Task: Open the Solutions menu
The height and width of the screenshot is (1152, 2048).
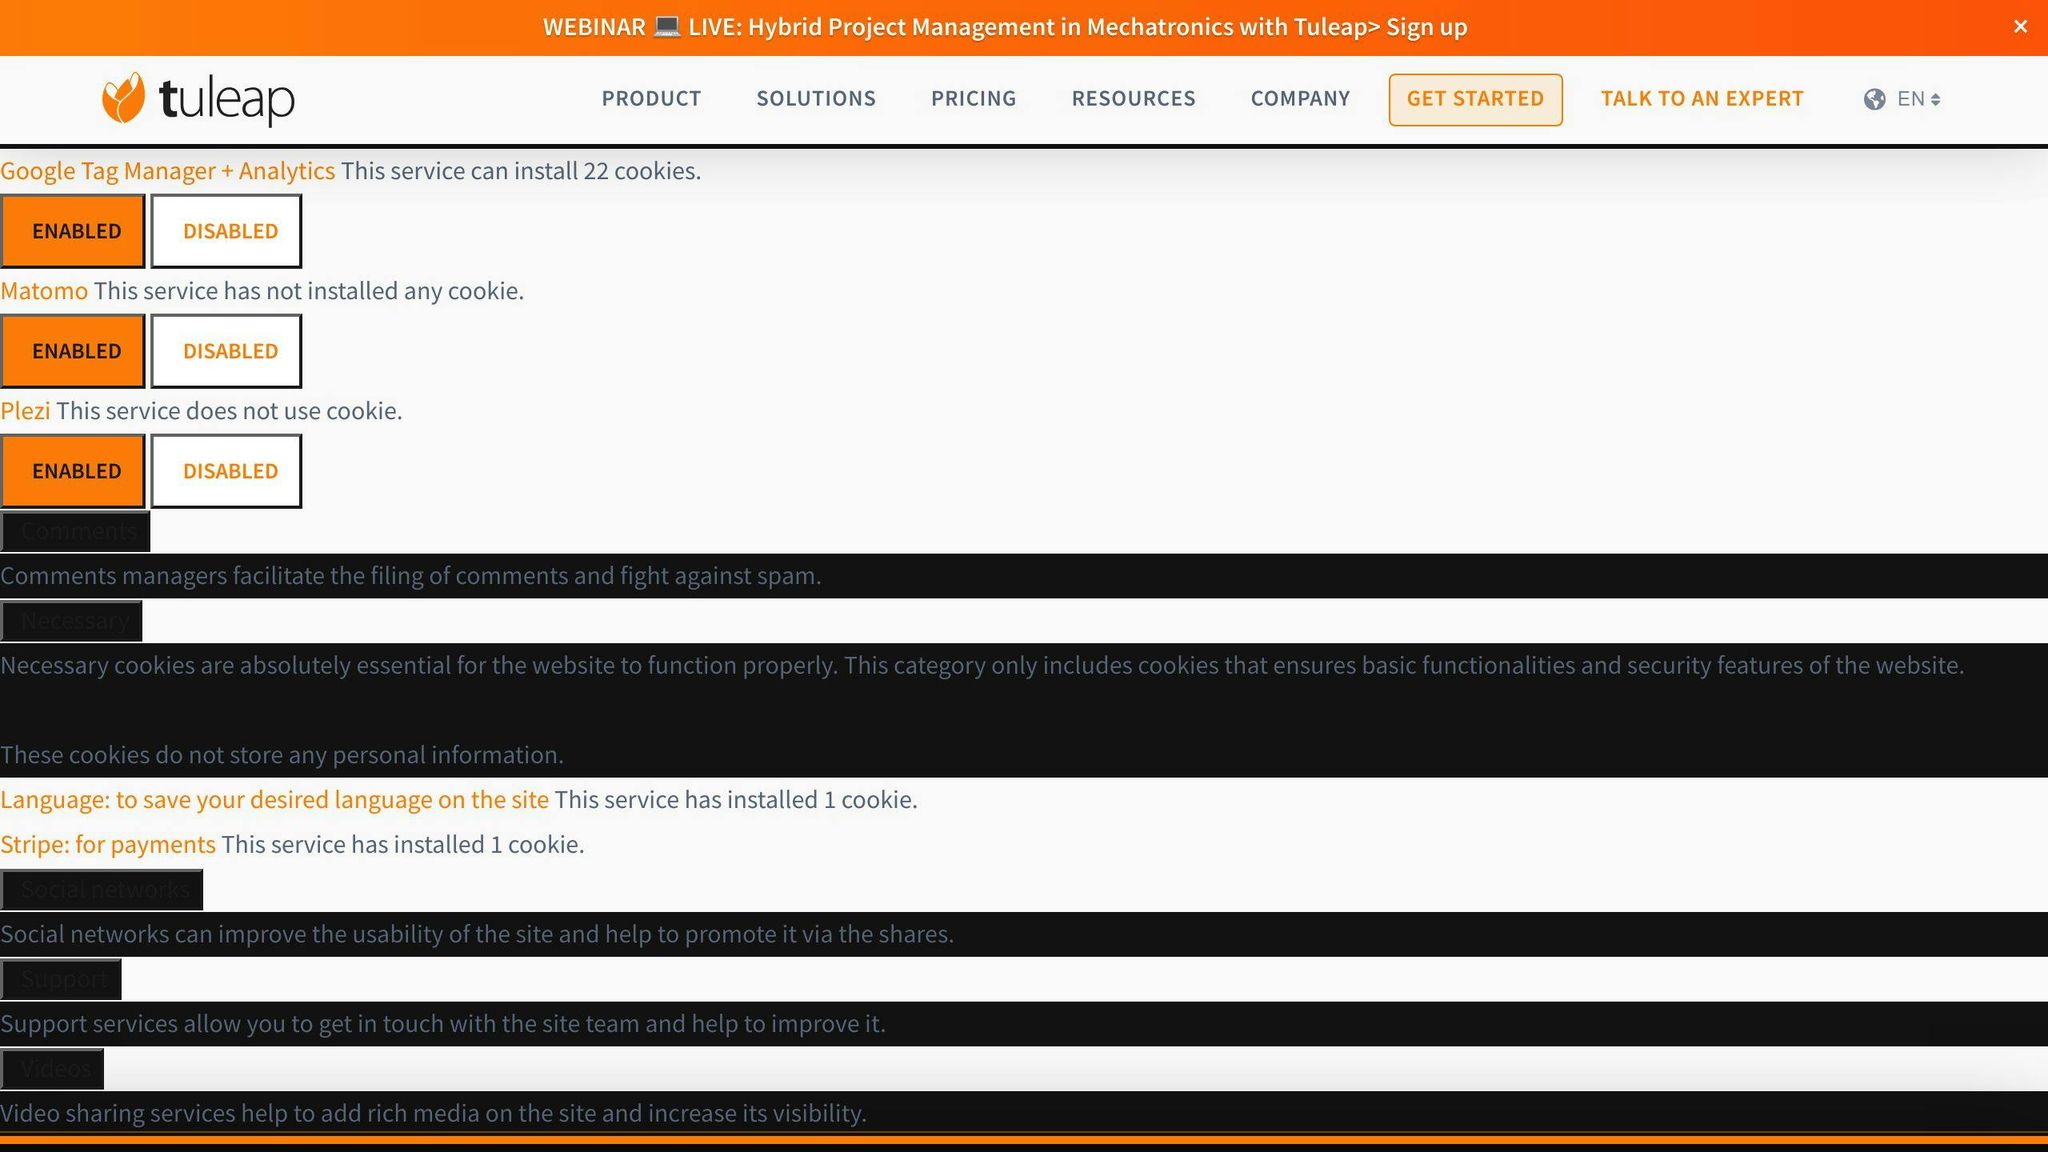Action: tap(815, 99)
